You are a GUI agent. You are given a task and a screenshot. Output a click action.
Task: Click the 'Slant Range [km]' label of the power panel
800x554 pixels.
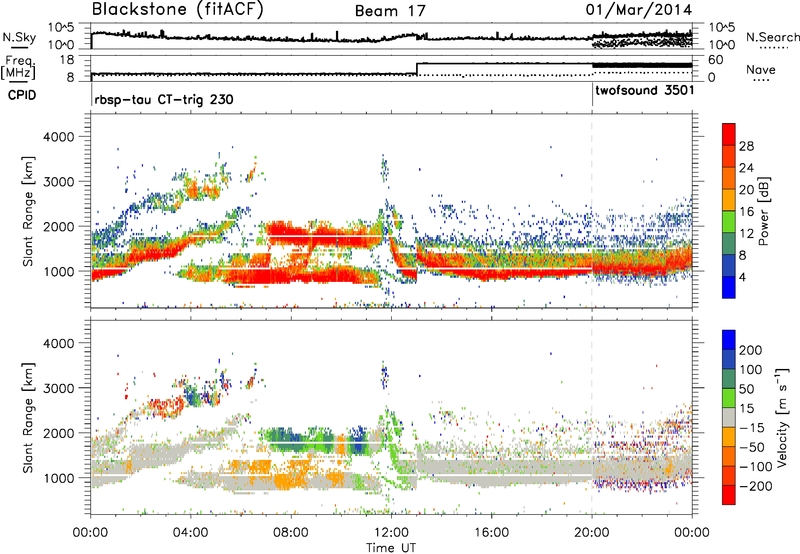[29, 211]
